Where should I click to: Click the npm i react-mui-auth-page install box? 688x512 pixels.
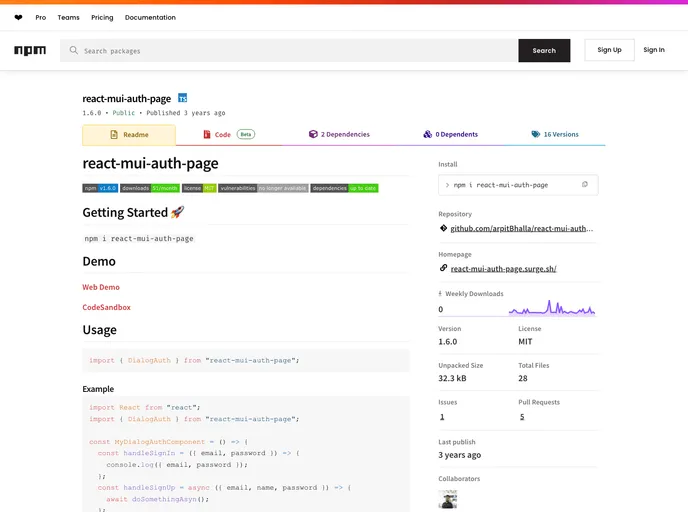(x=518, y=185)
